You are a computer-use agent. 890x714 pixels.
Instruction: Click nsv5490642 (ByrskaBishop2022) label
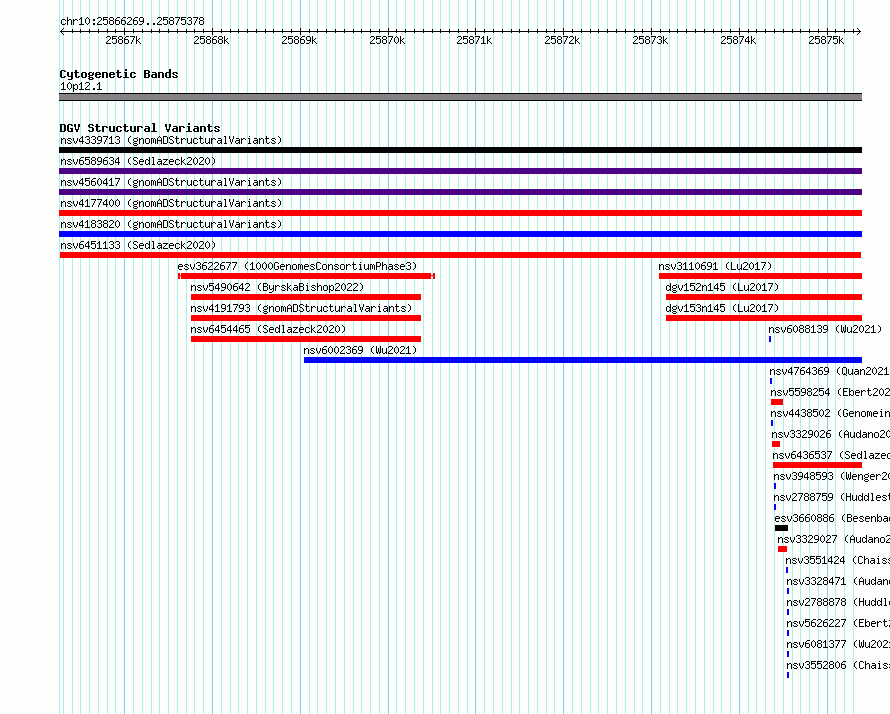(x=277, y=287)
